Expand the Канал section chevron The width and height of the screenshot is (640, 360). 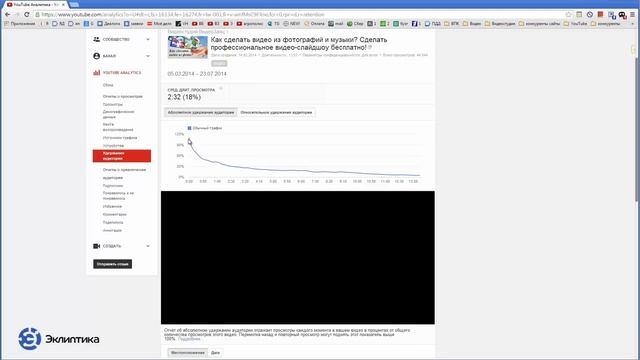(x=148, y=56)
